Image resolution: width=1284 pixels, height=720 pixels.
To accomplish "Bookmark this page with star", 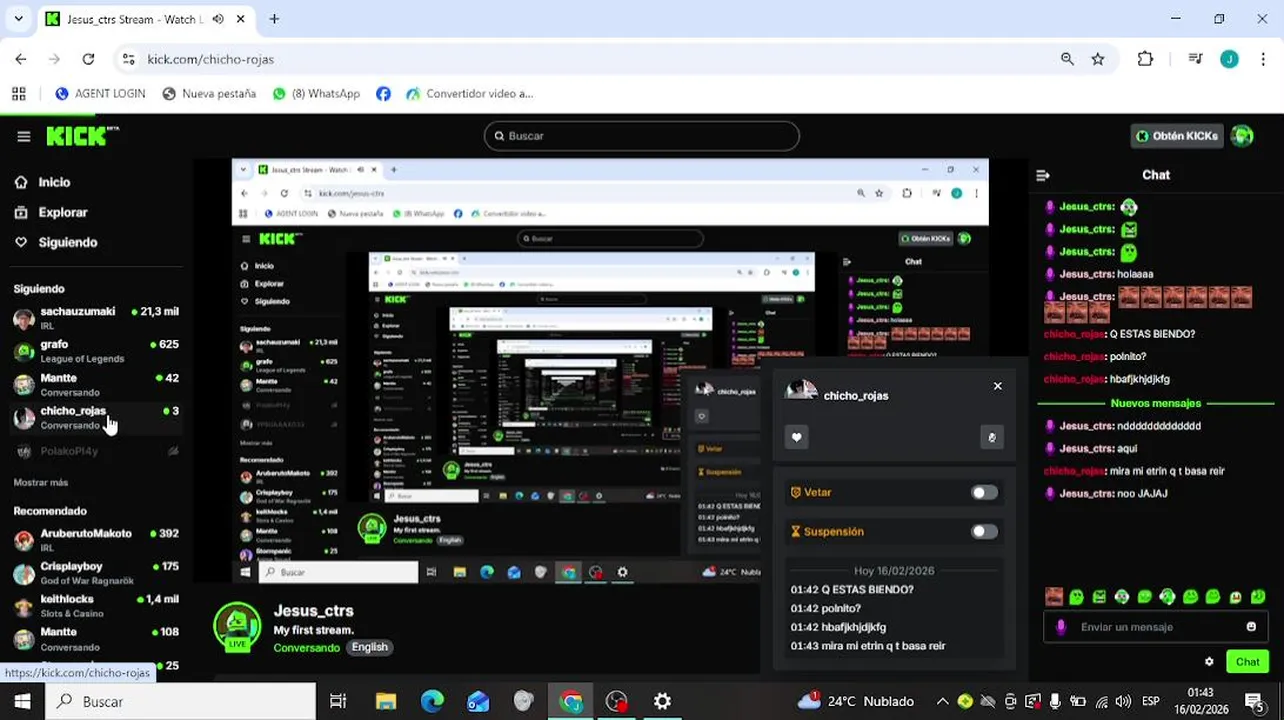I will coord(1098,59).
